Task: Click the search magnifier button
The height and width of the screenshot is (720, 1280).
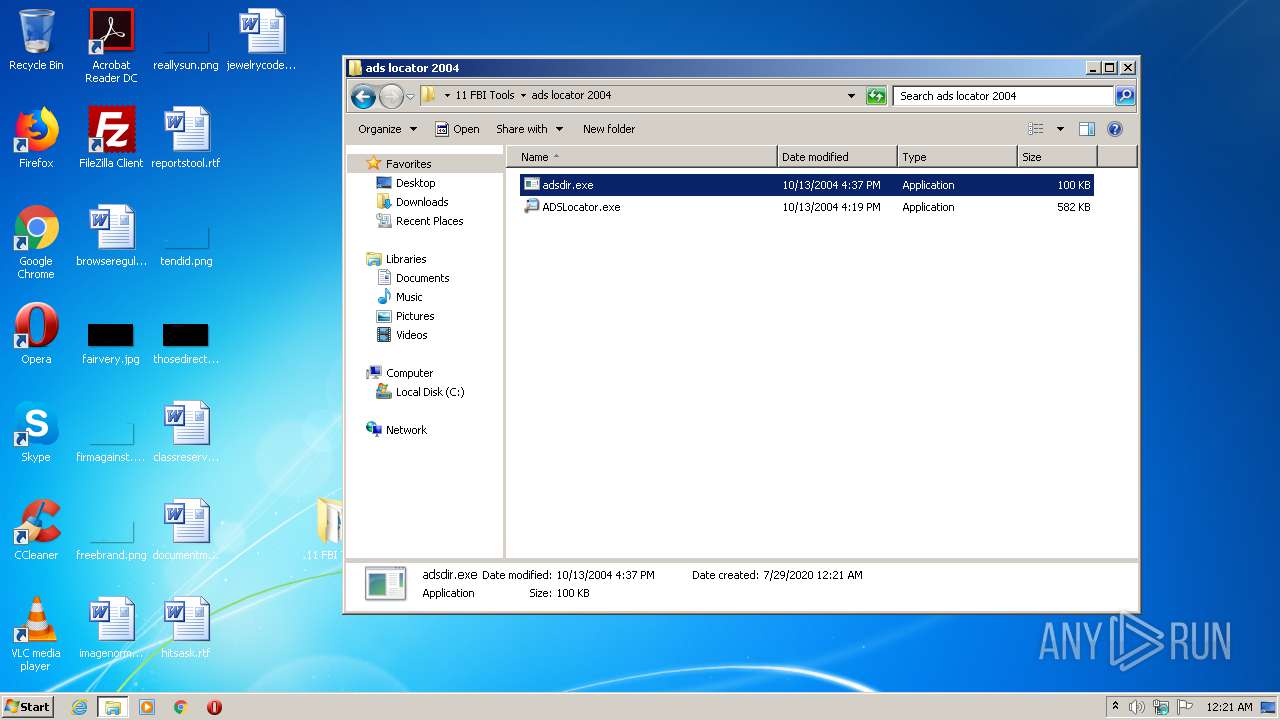Action: click(x=1125, y=96)
